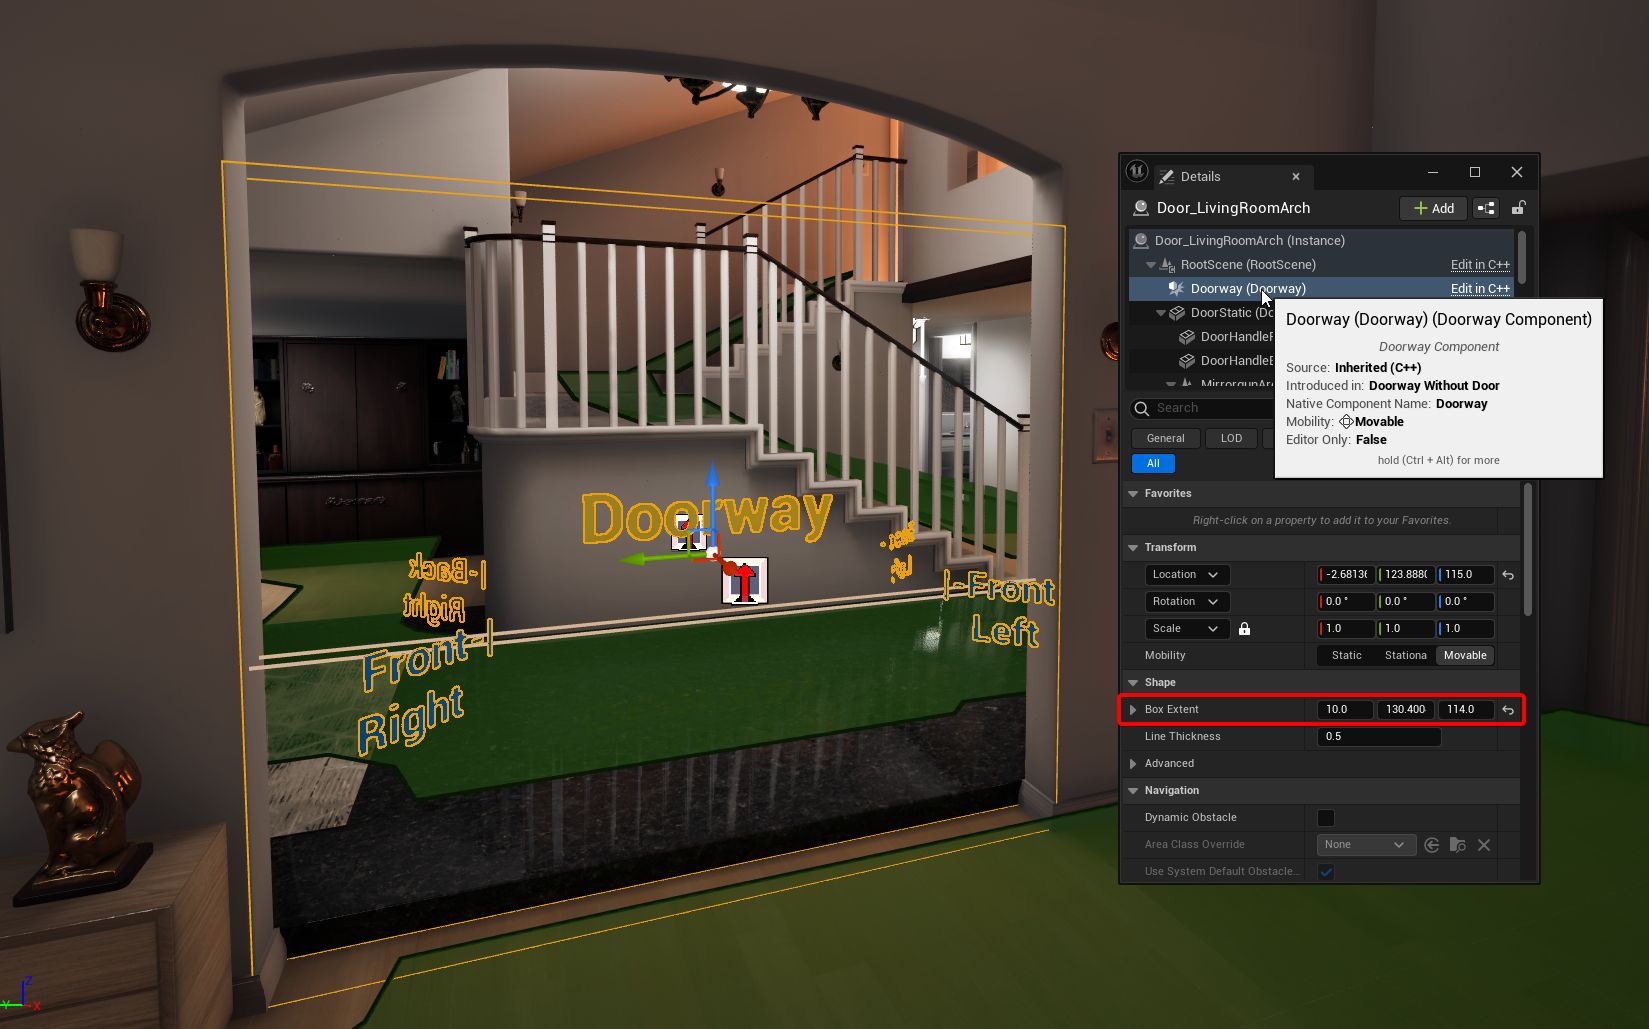This screenshot has height=1029, width=1649.
Task: Click the Add component button
Action: pyautogui.click(x=1433, y=208)
